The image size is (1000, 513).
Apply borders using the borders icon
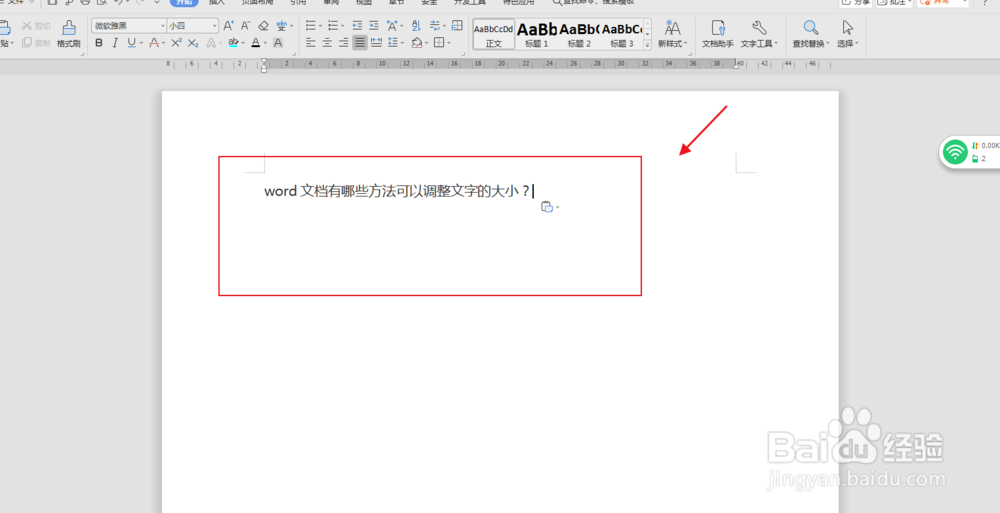pos(439,43)
